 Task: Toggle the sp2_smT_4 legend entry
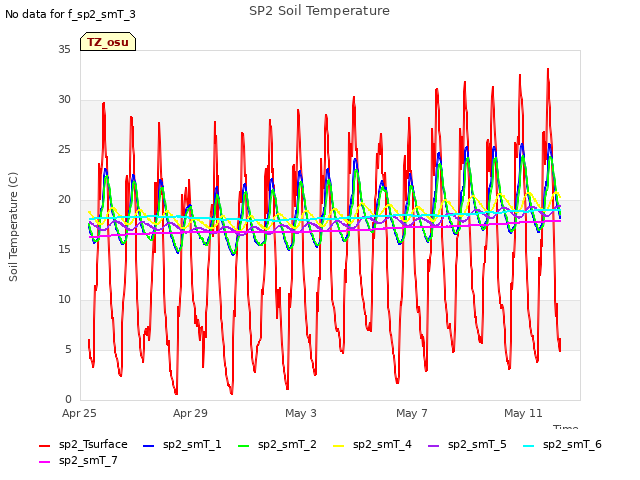(x=372, y=444)
